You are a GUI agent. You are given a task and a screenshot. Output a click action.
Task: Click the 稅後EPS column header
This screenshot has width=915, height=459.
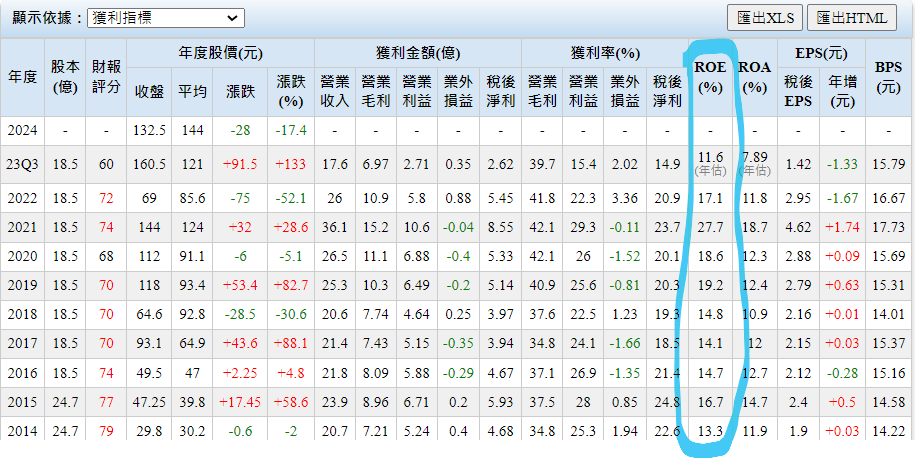(x=798, y=91)
